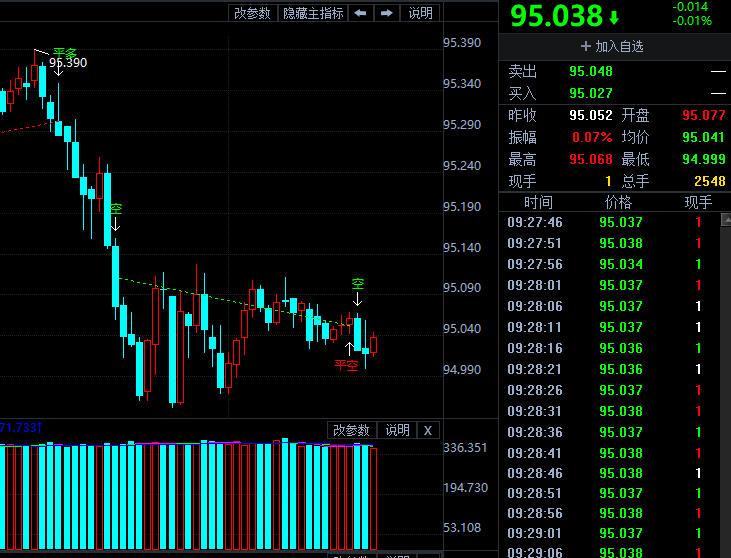Select the 09:27:46 trade record row
Image resolution: width=731 pixels, height=558 pixels.
tap(610, 222)
